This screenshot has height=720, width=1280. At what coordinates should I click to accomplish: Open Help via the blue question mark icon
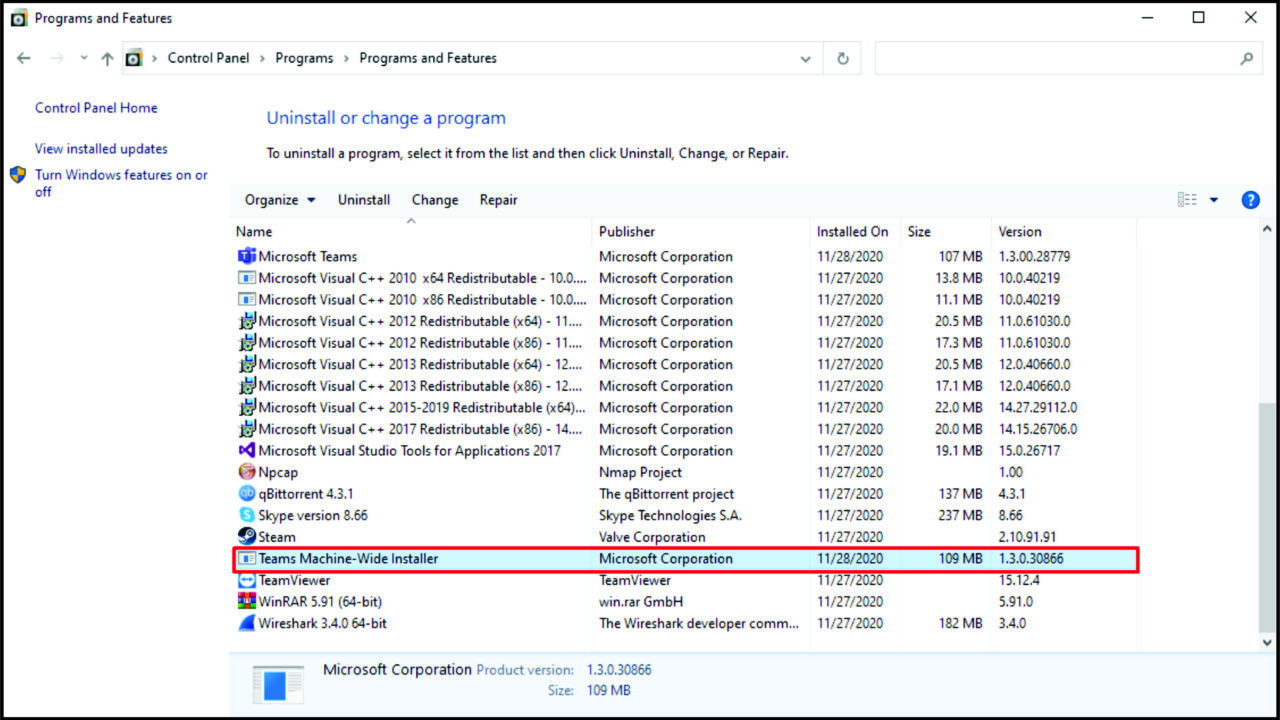click(x=1250, y=200)
